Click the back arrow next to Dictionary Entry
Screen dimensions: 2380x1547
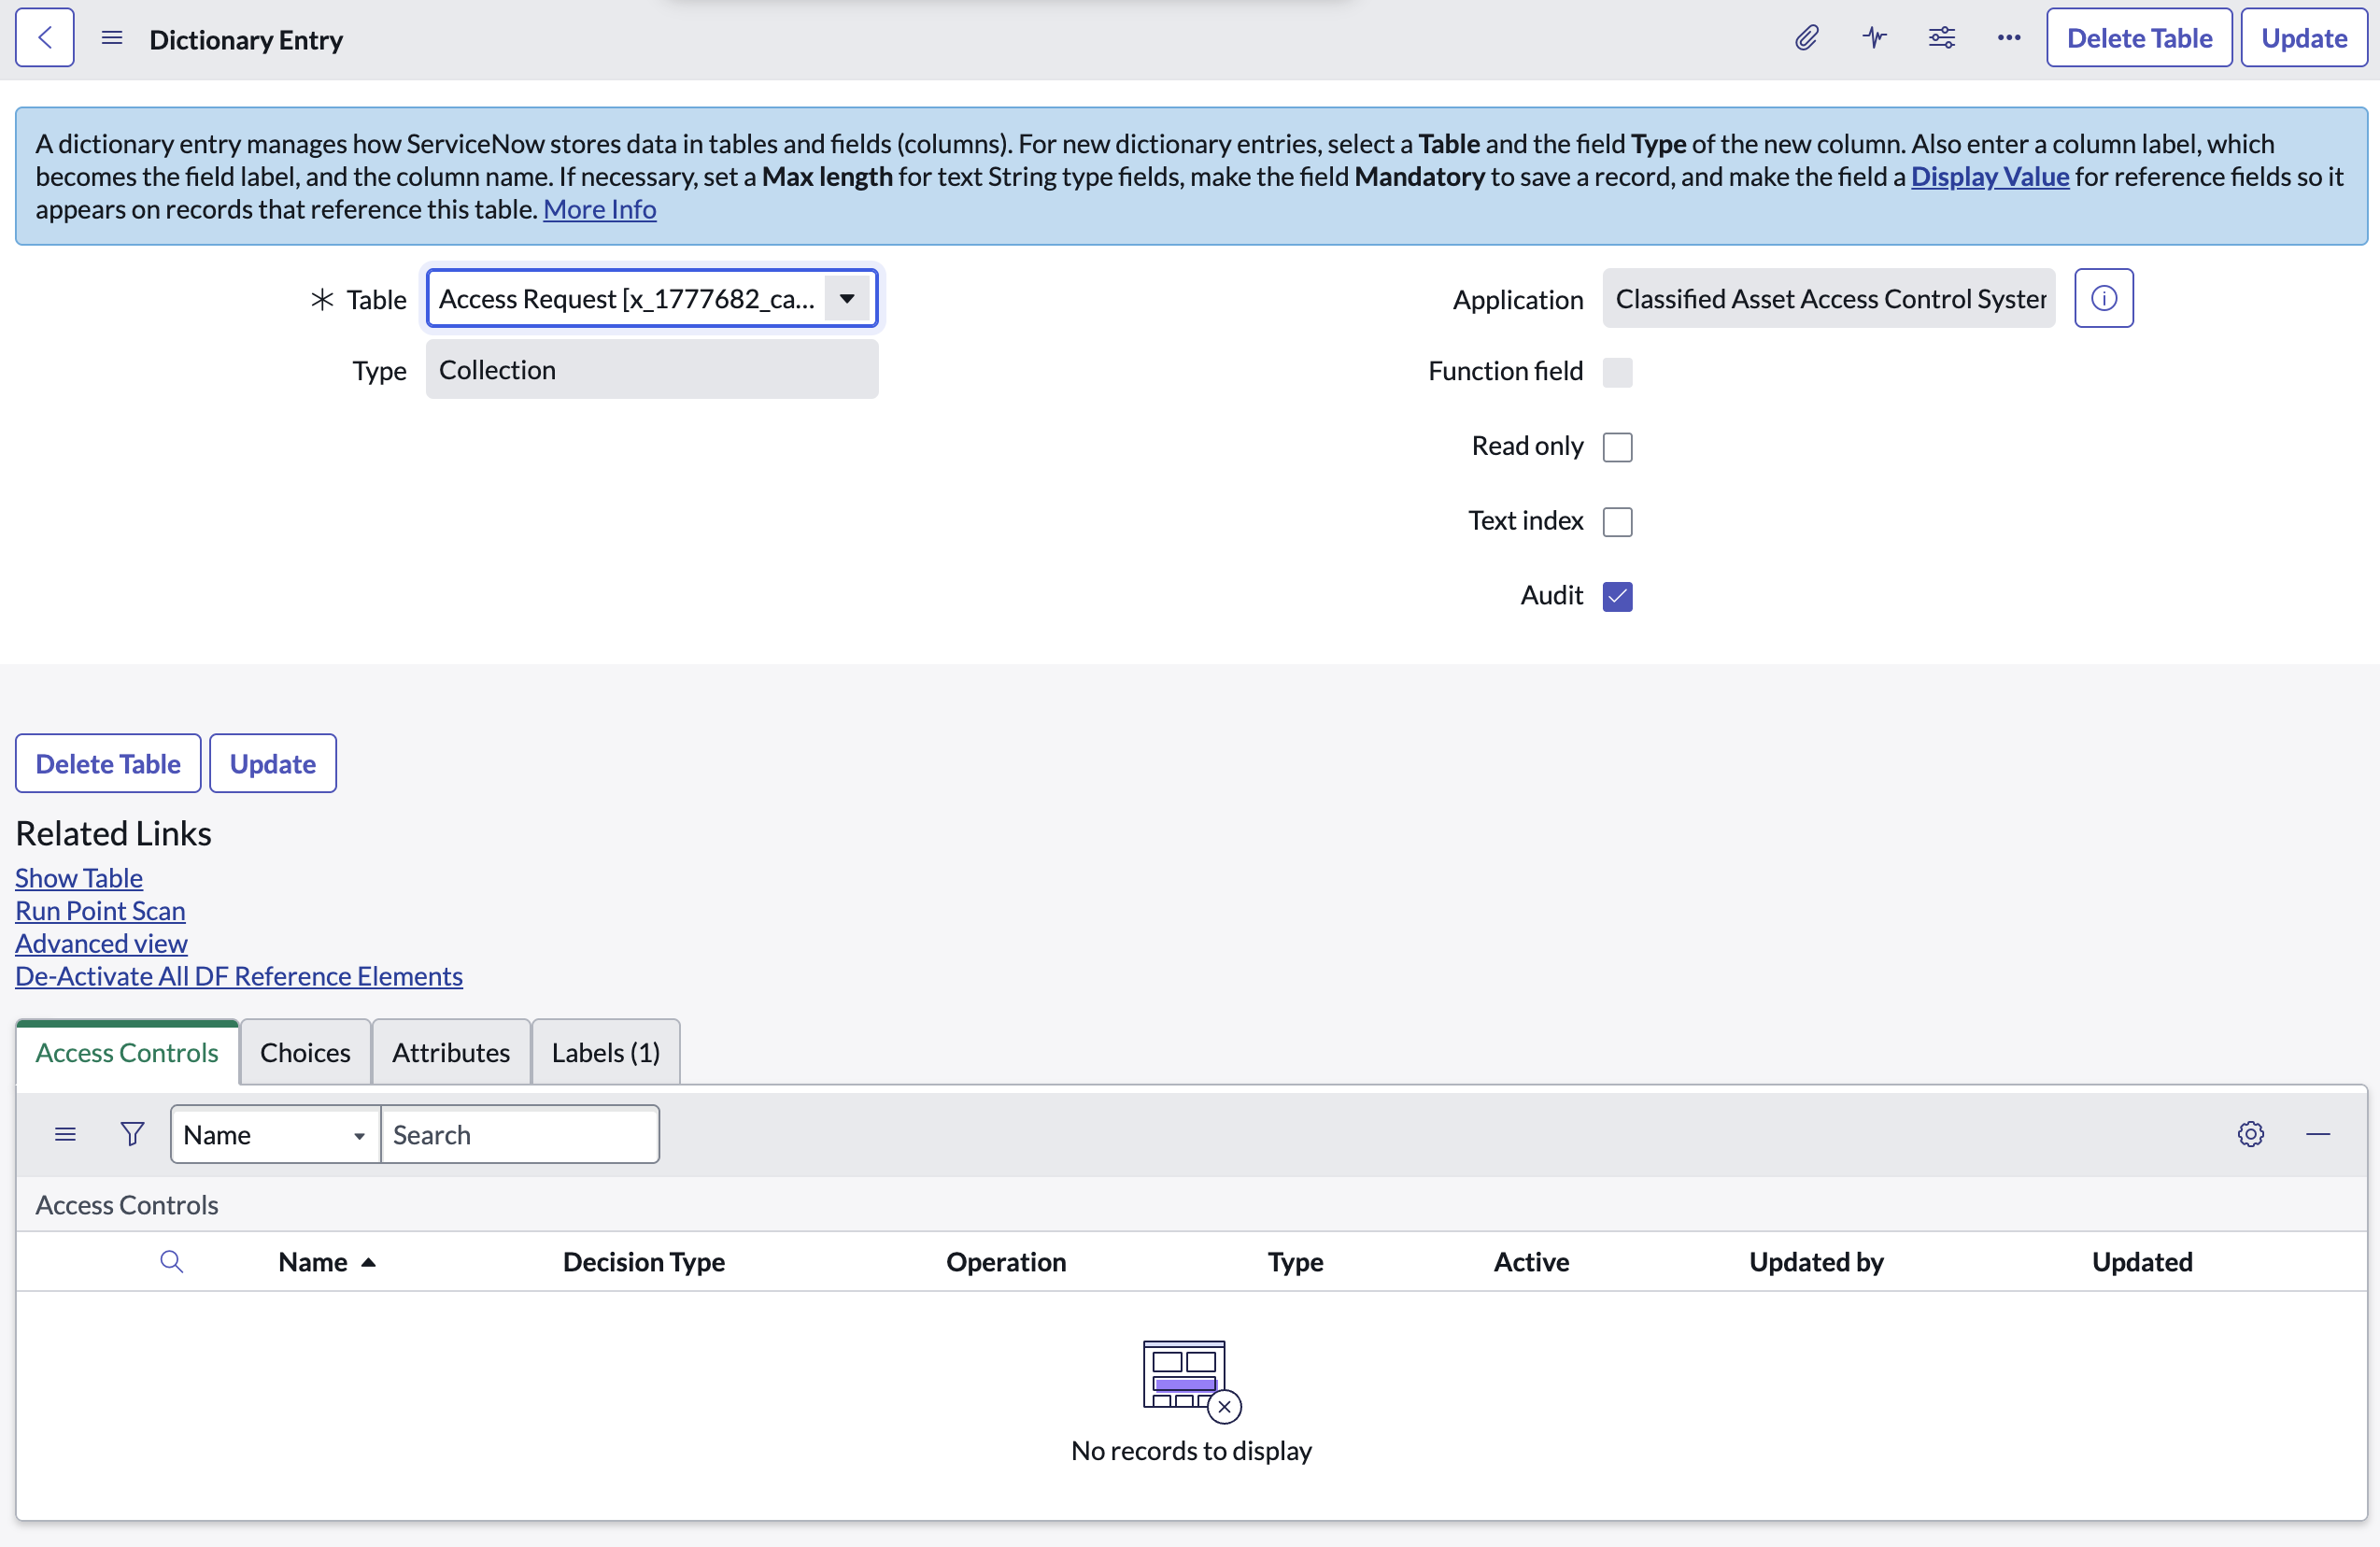click(45, 37)
